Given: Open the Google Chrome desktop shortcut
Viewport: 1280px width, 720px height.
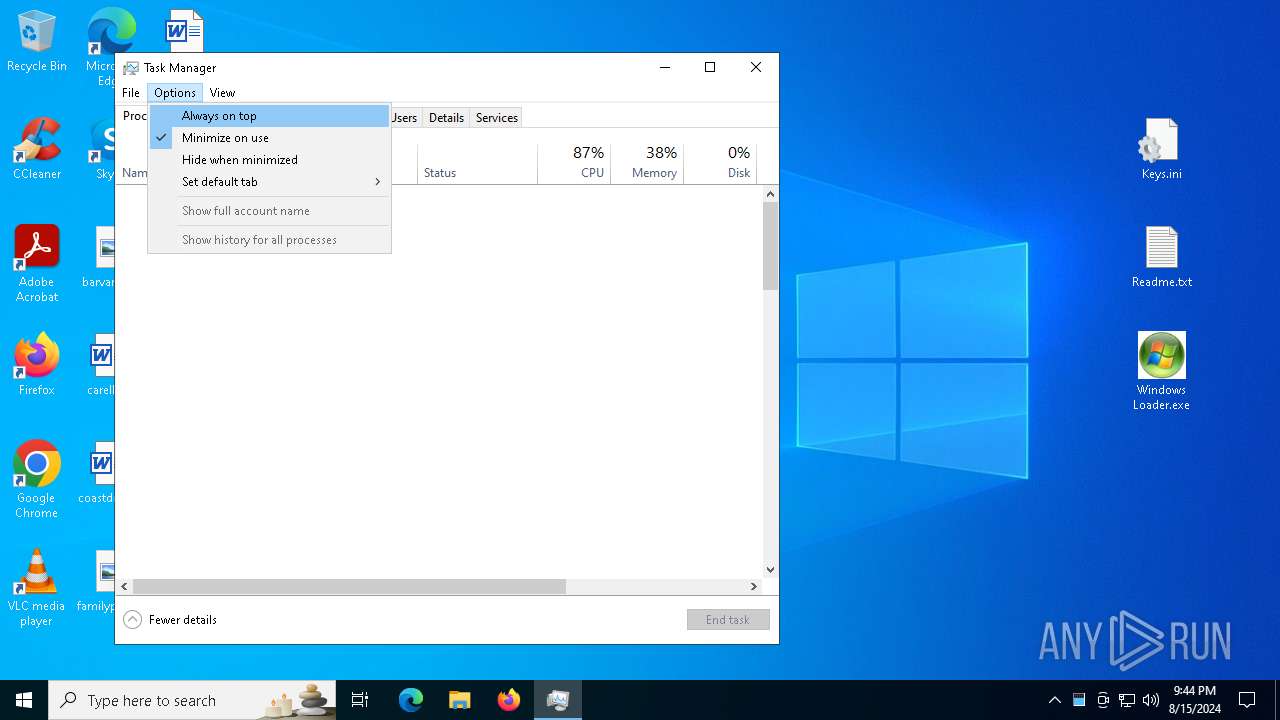Looking at the screenshot, I should pyautogui.click(x=37, y=480).
